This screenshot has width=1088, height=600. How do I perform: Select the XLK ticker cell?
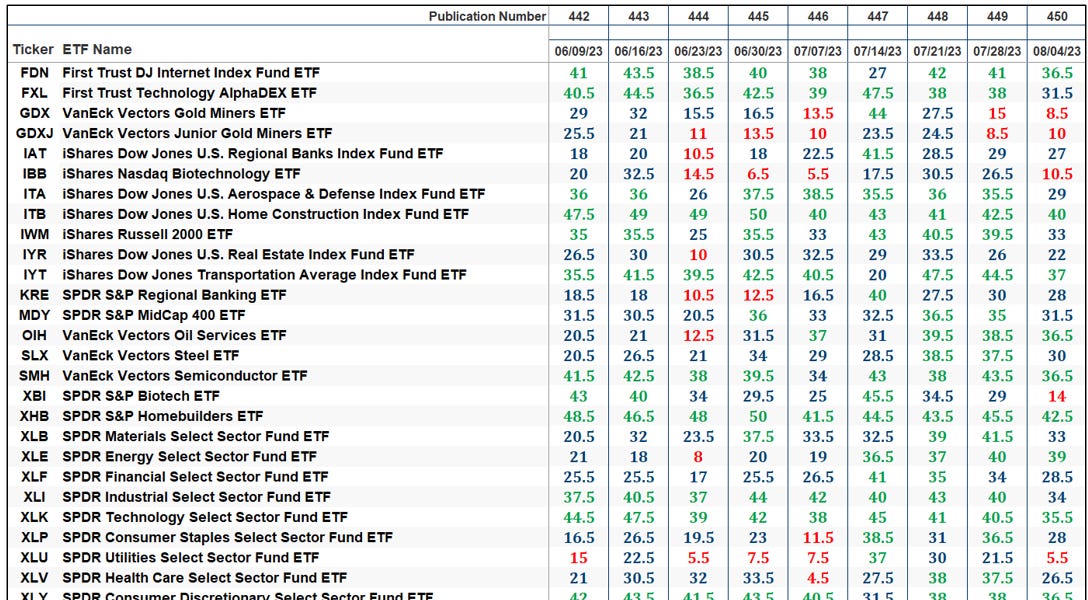[x=34, y=517]
